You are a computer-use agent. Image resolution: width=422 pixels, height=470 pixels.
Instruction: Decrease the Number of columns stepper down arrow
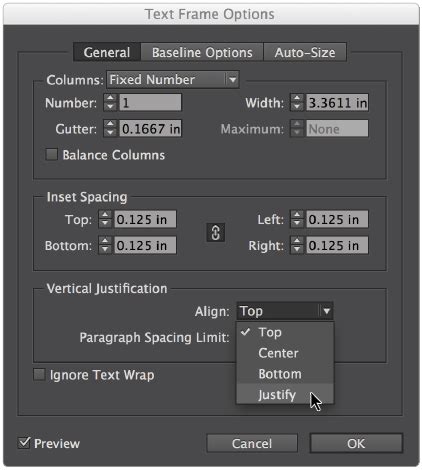click(110, 106)
